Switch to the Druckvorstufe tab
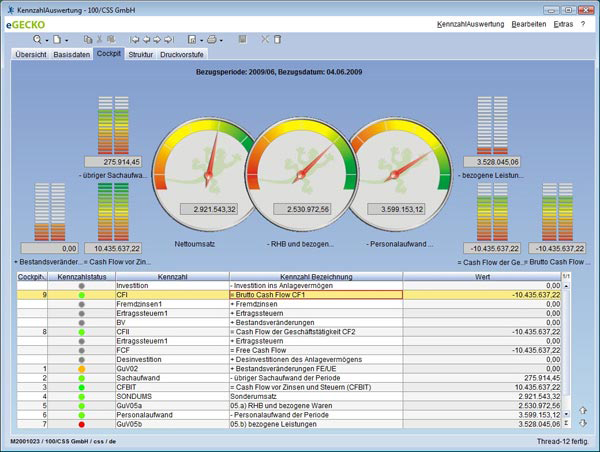Viewport: 600px width, 452px height. tap(184, 55)
